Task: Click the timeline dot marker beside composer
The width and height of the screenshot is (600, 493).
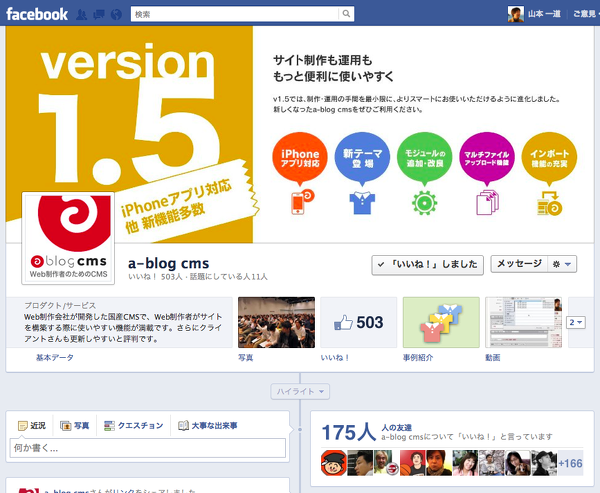Action: point(300,429)
